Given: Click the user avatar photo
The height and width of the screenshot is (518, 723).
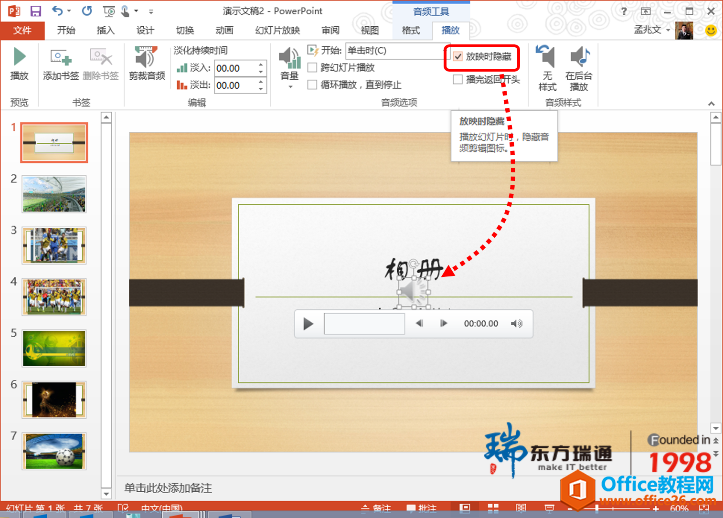Looking at the screenshot, I should 684,30.
